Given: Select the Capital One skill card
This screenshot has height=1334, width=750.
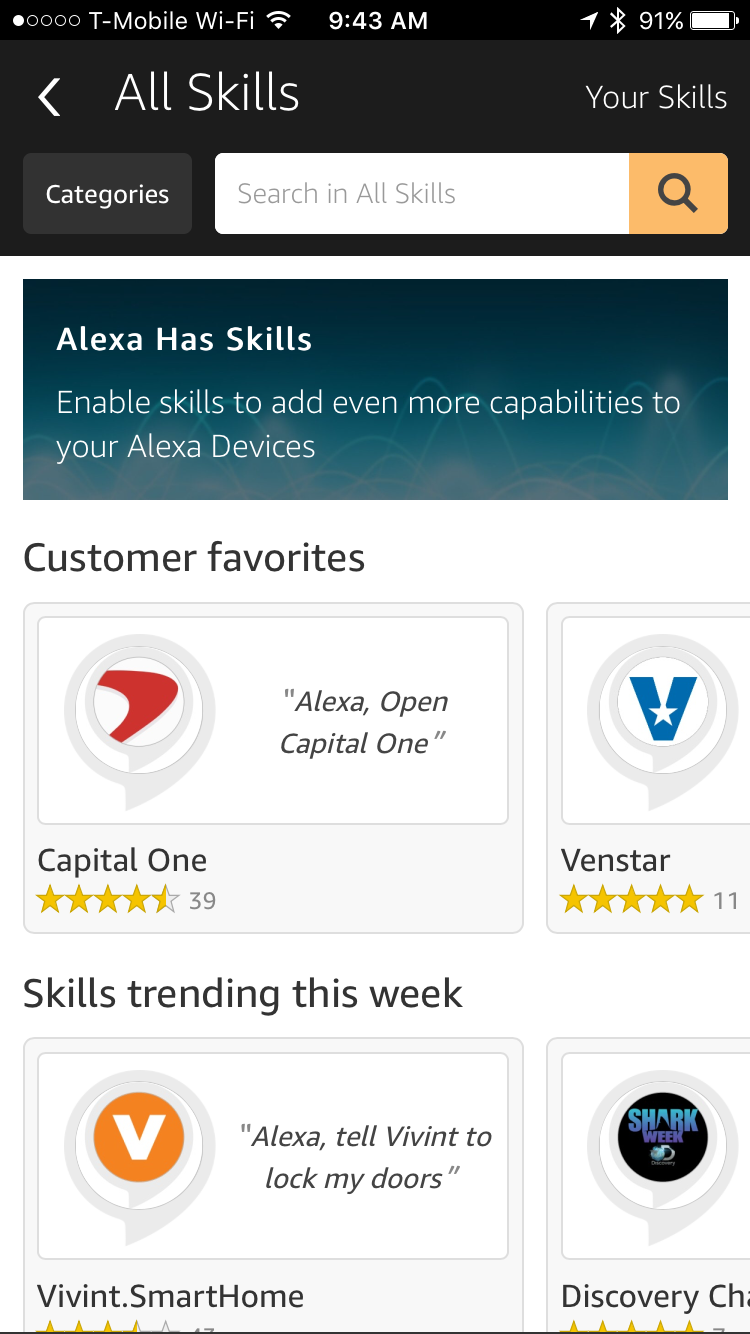Looking at the screenshot, I should 272,768.
